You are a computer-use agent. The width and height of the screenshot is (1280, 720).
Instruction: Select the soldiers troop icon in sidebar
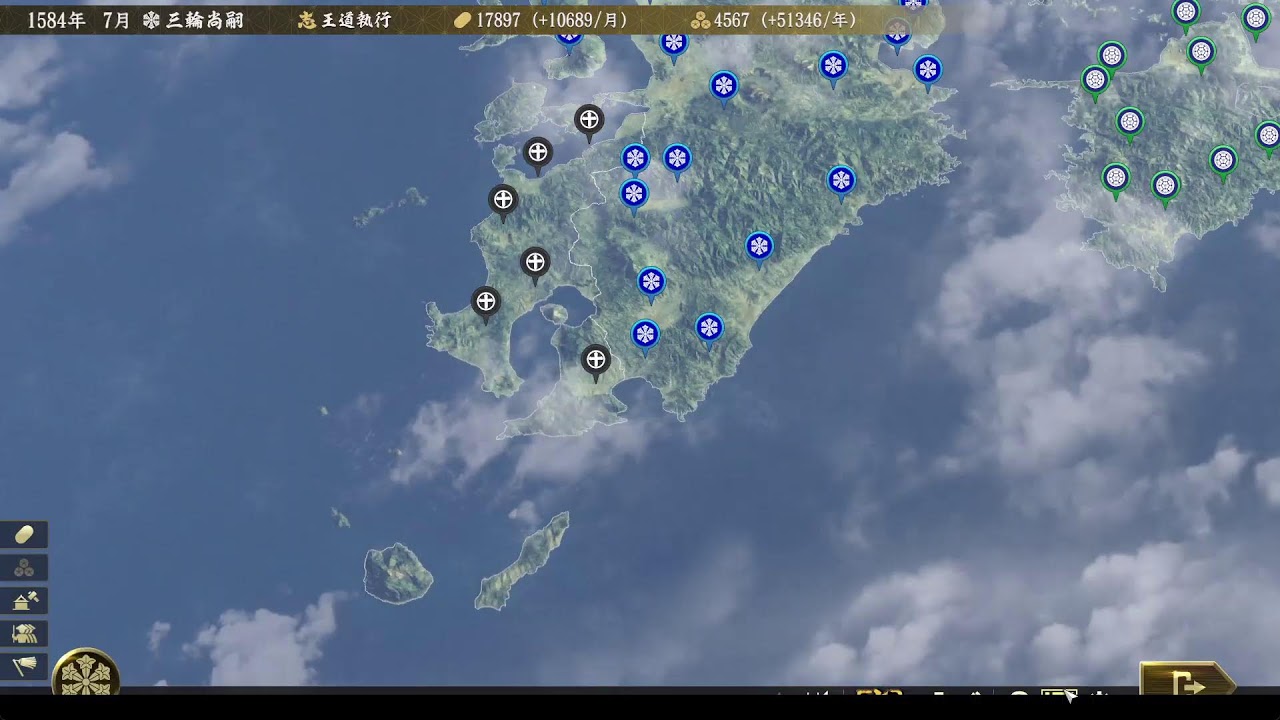(x=24, y=633)
